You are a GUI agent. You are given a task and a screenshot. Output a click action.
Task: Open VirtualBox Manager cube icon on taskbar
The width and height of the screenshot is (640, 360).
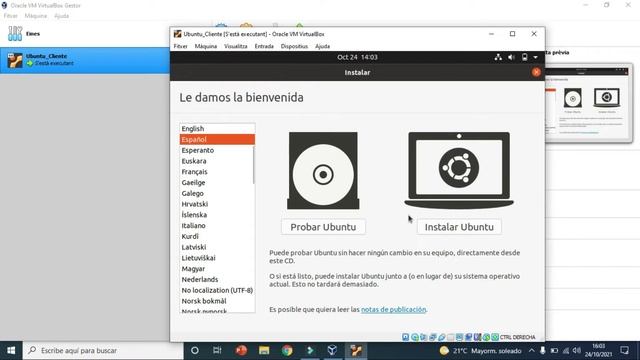point(332,350)
